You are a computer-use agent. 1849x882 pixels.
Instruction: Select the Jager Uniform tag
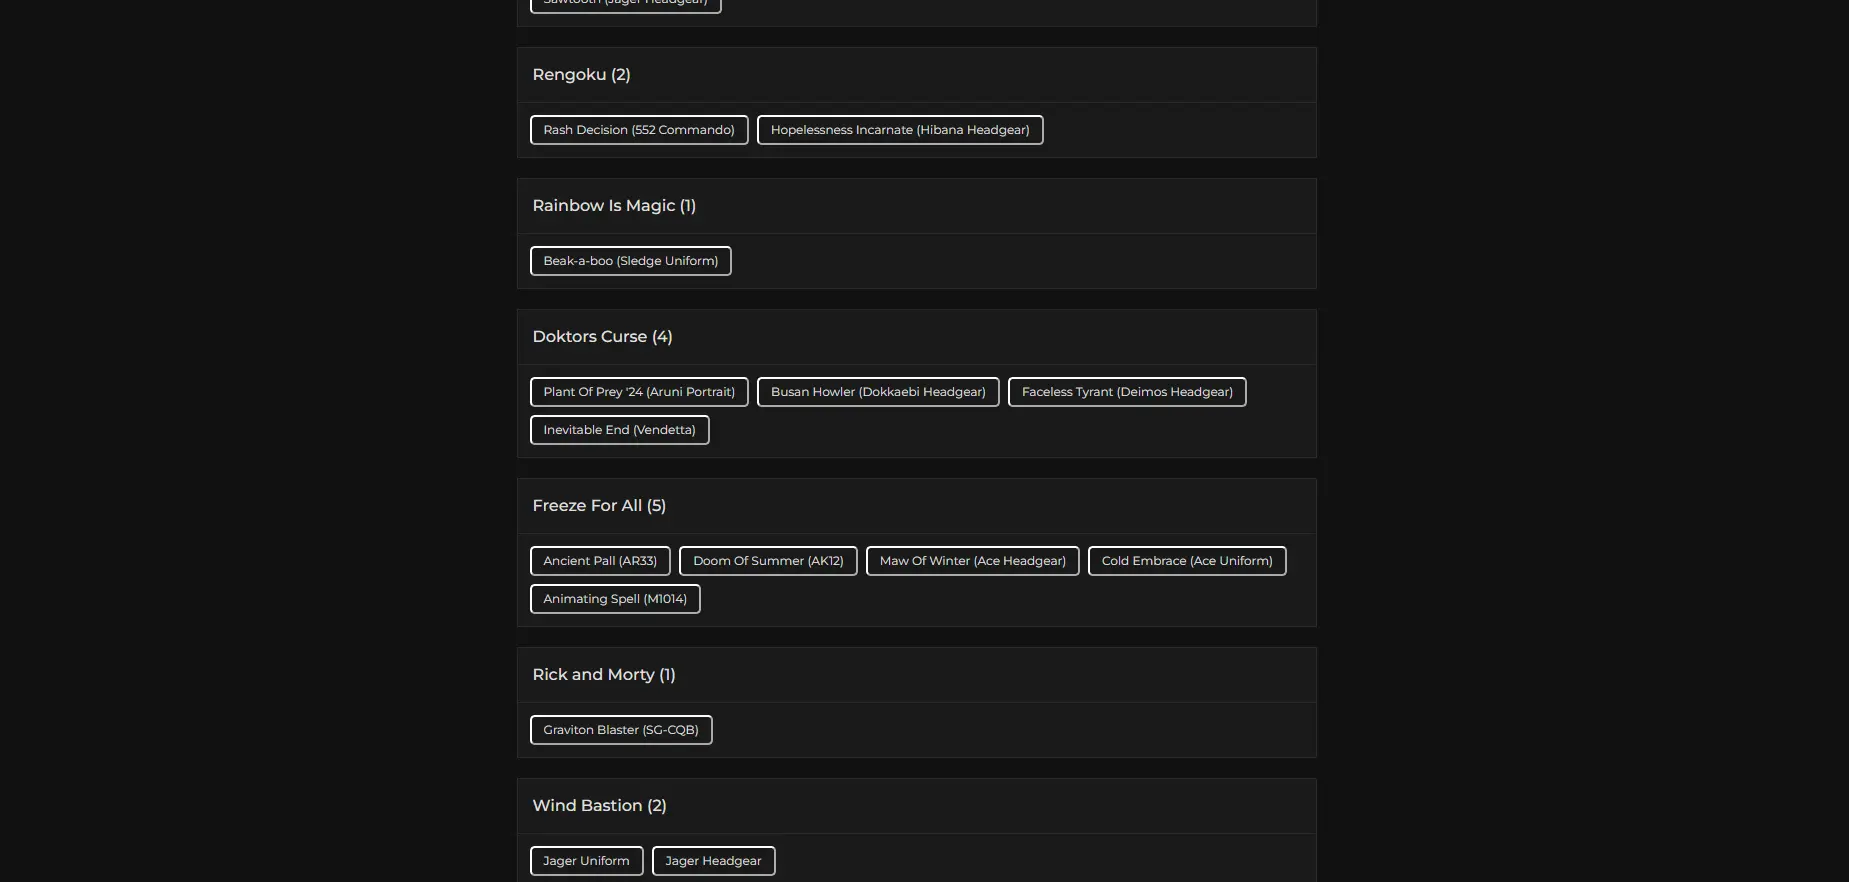click(x=586, y=861)
